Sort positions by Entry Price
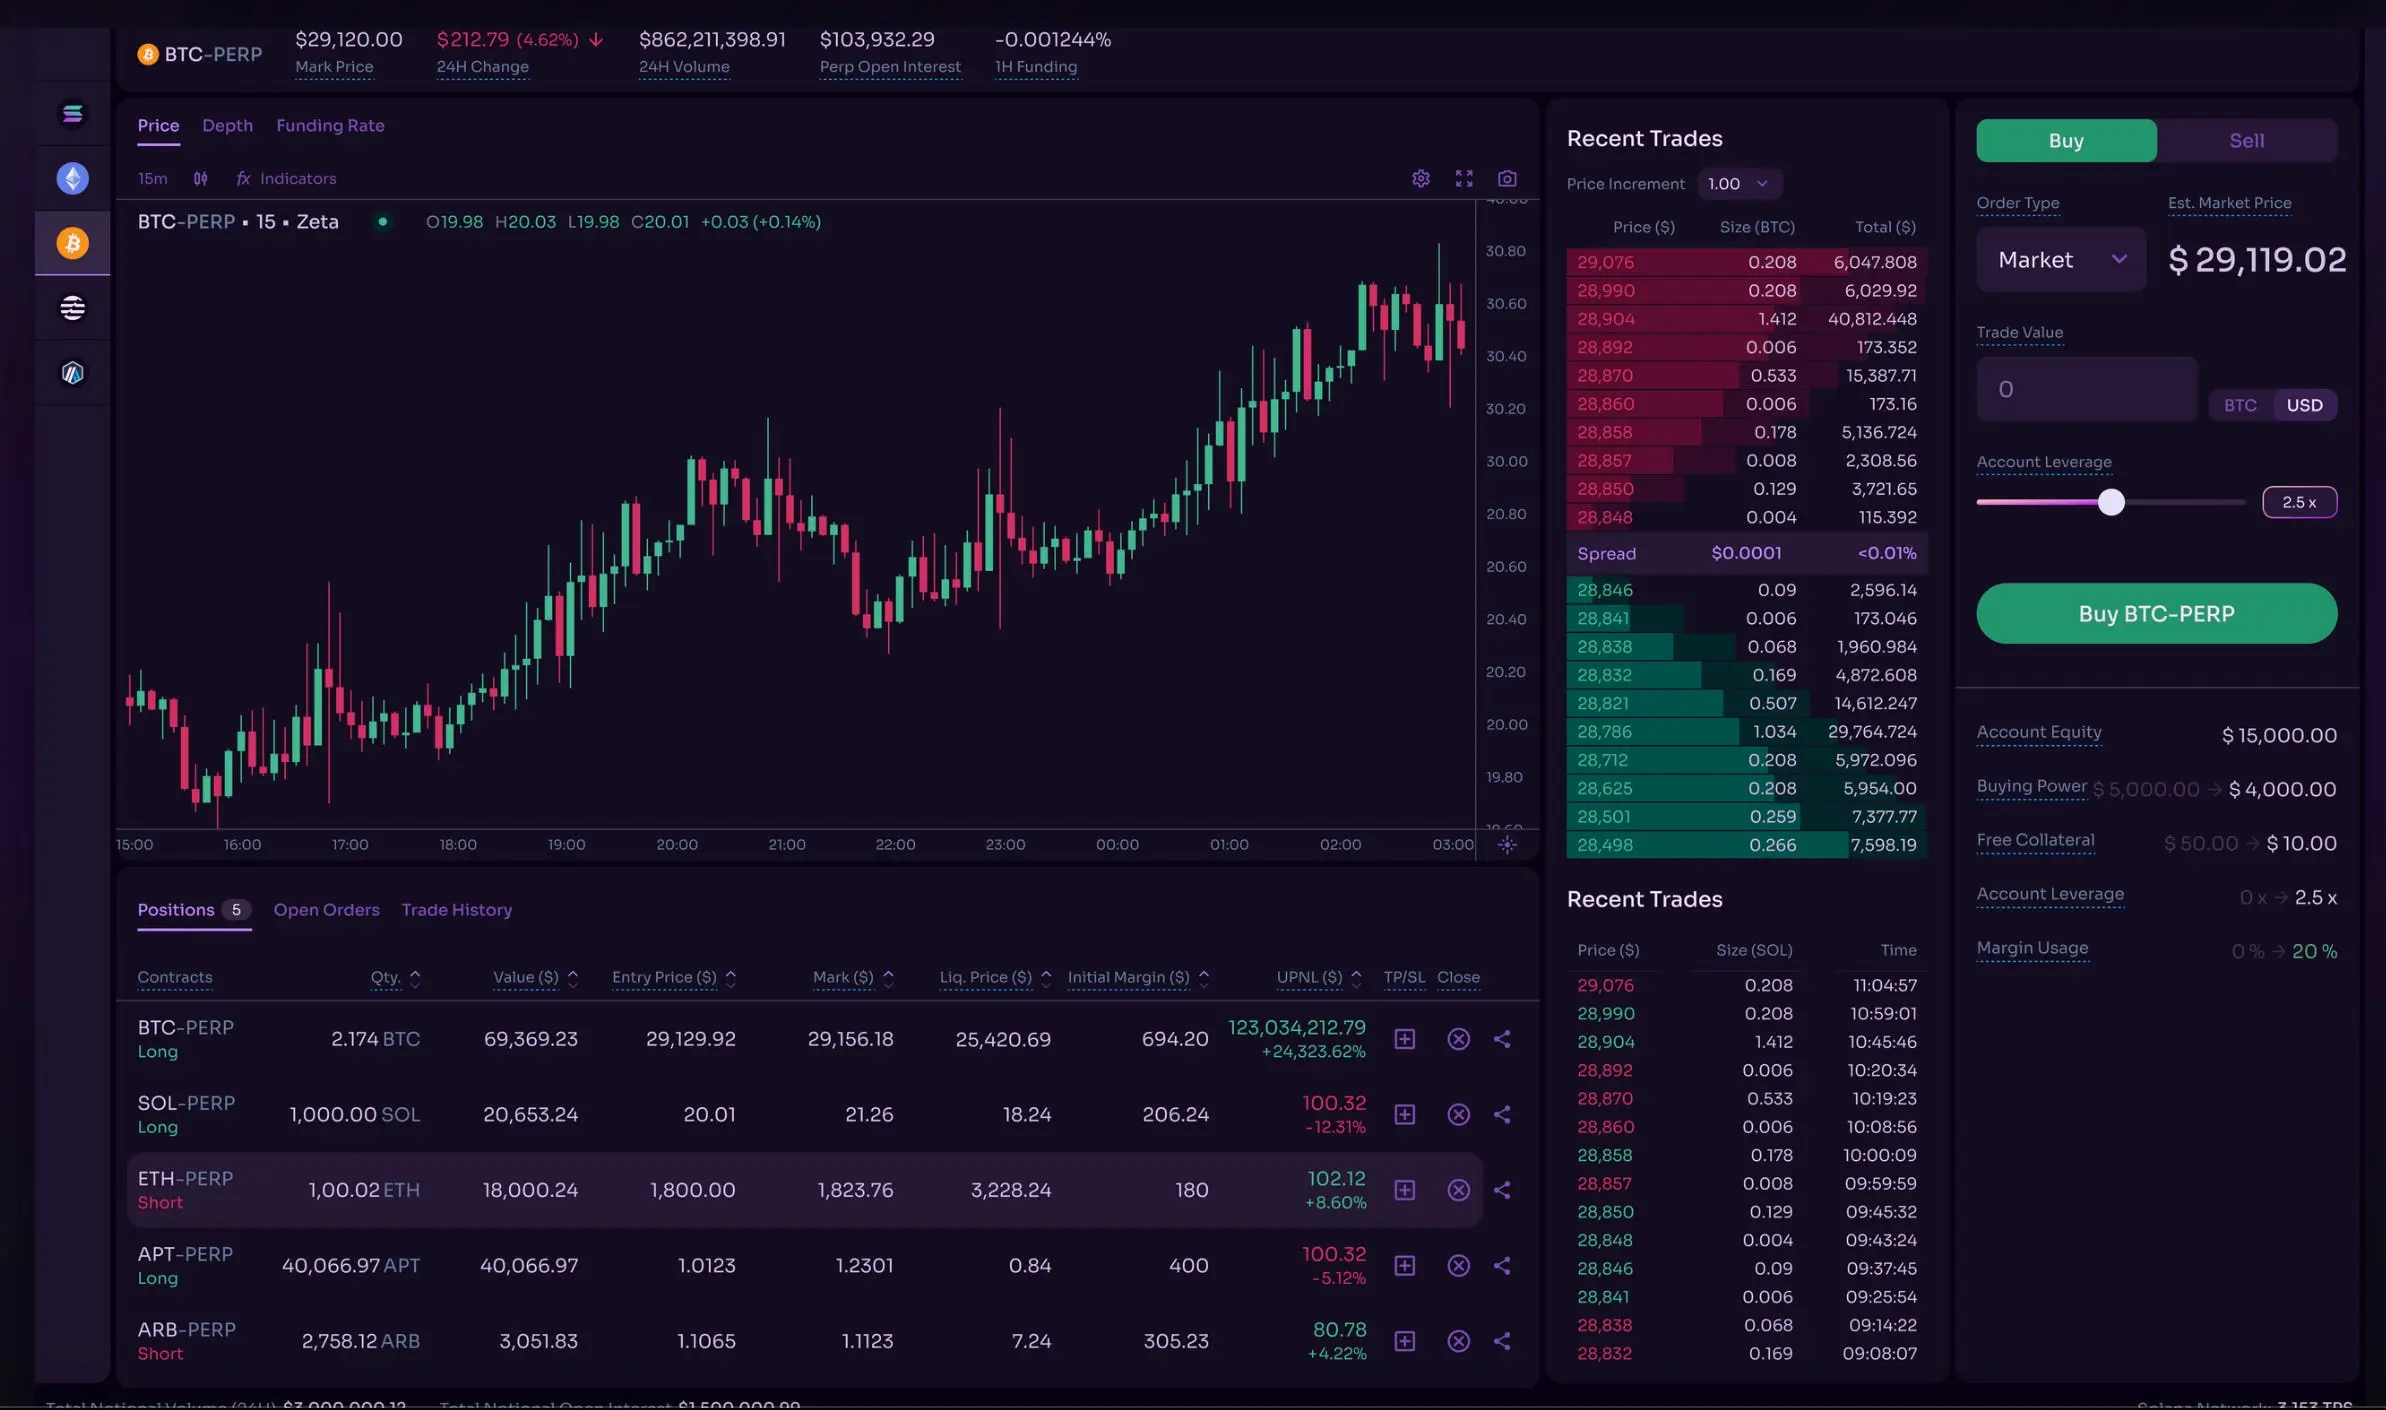Screen dimensions: 2386x1410 coord(673,977)
